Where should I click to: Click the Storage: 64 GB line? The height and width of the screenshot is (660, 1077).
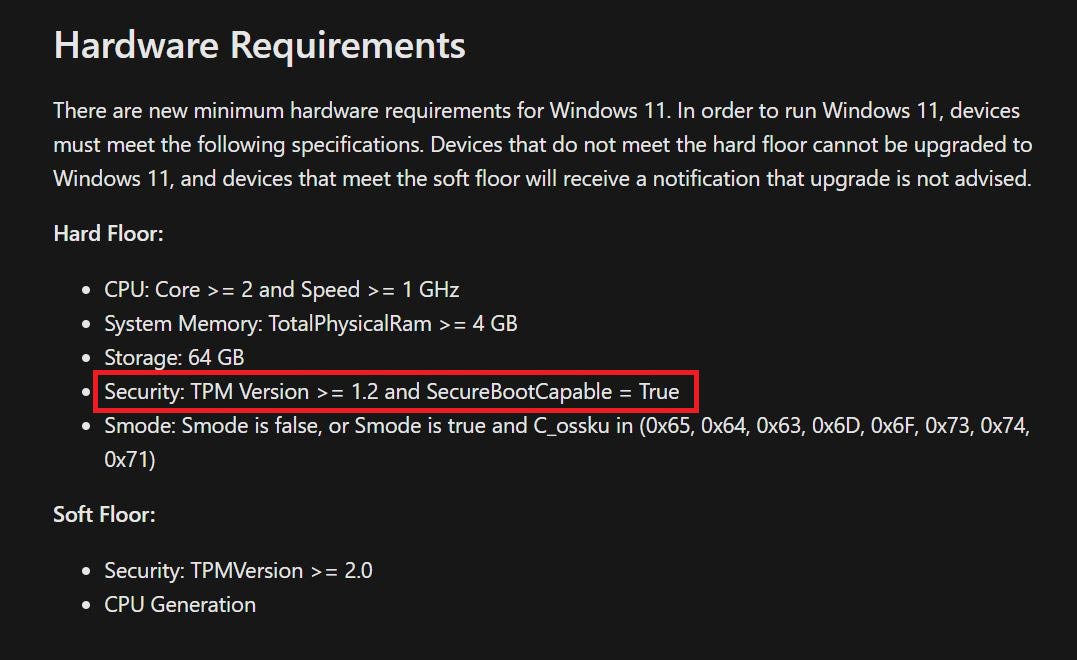(174, 357)
